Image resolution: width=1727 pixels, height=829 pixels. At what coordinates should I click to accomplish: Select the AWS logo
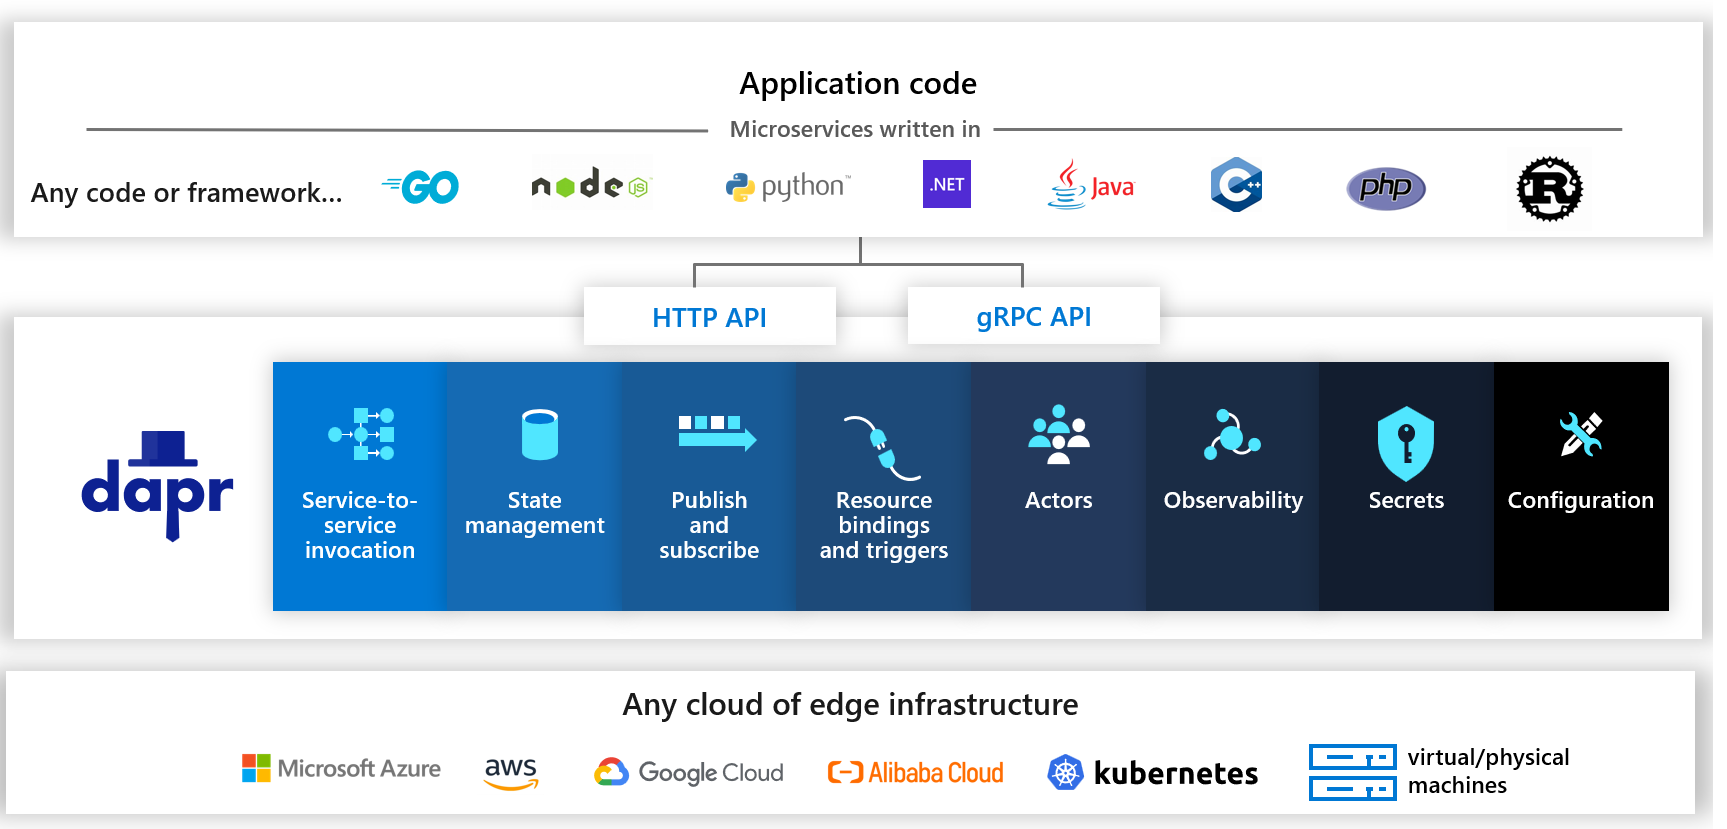tap(511, 772)
